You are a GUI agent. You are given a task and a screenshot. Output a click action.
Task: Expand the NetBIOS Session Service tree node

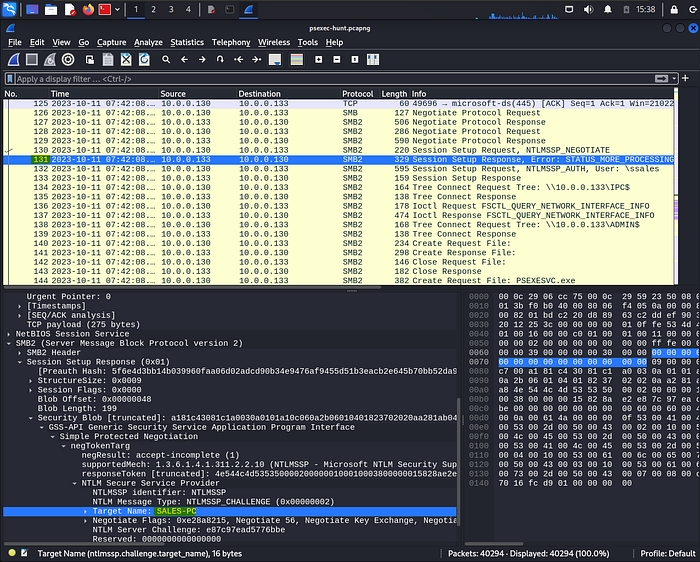tap(9, 333)
